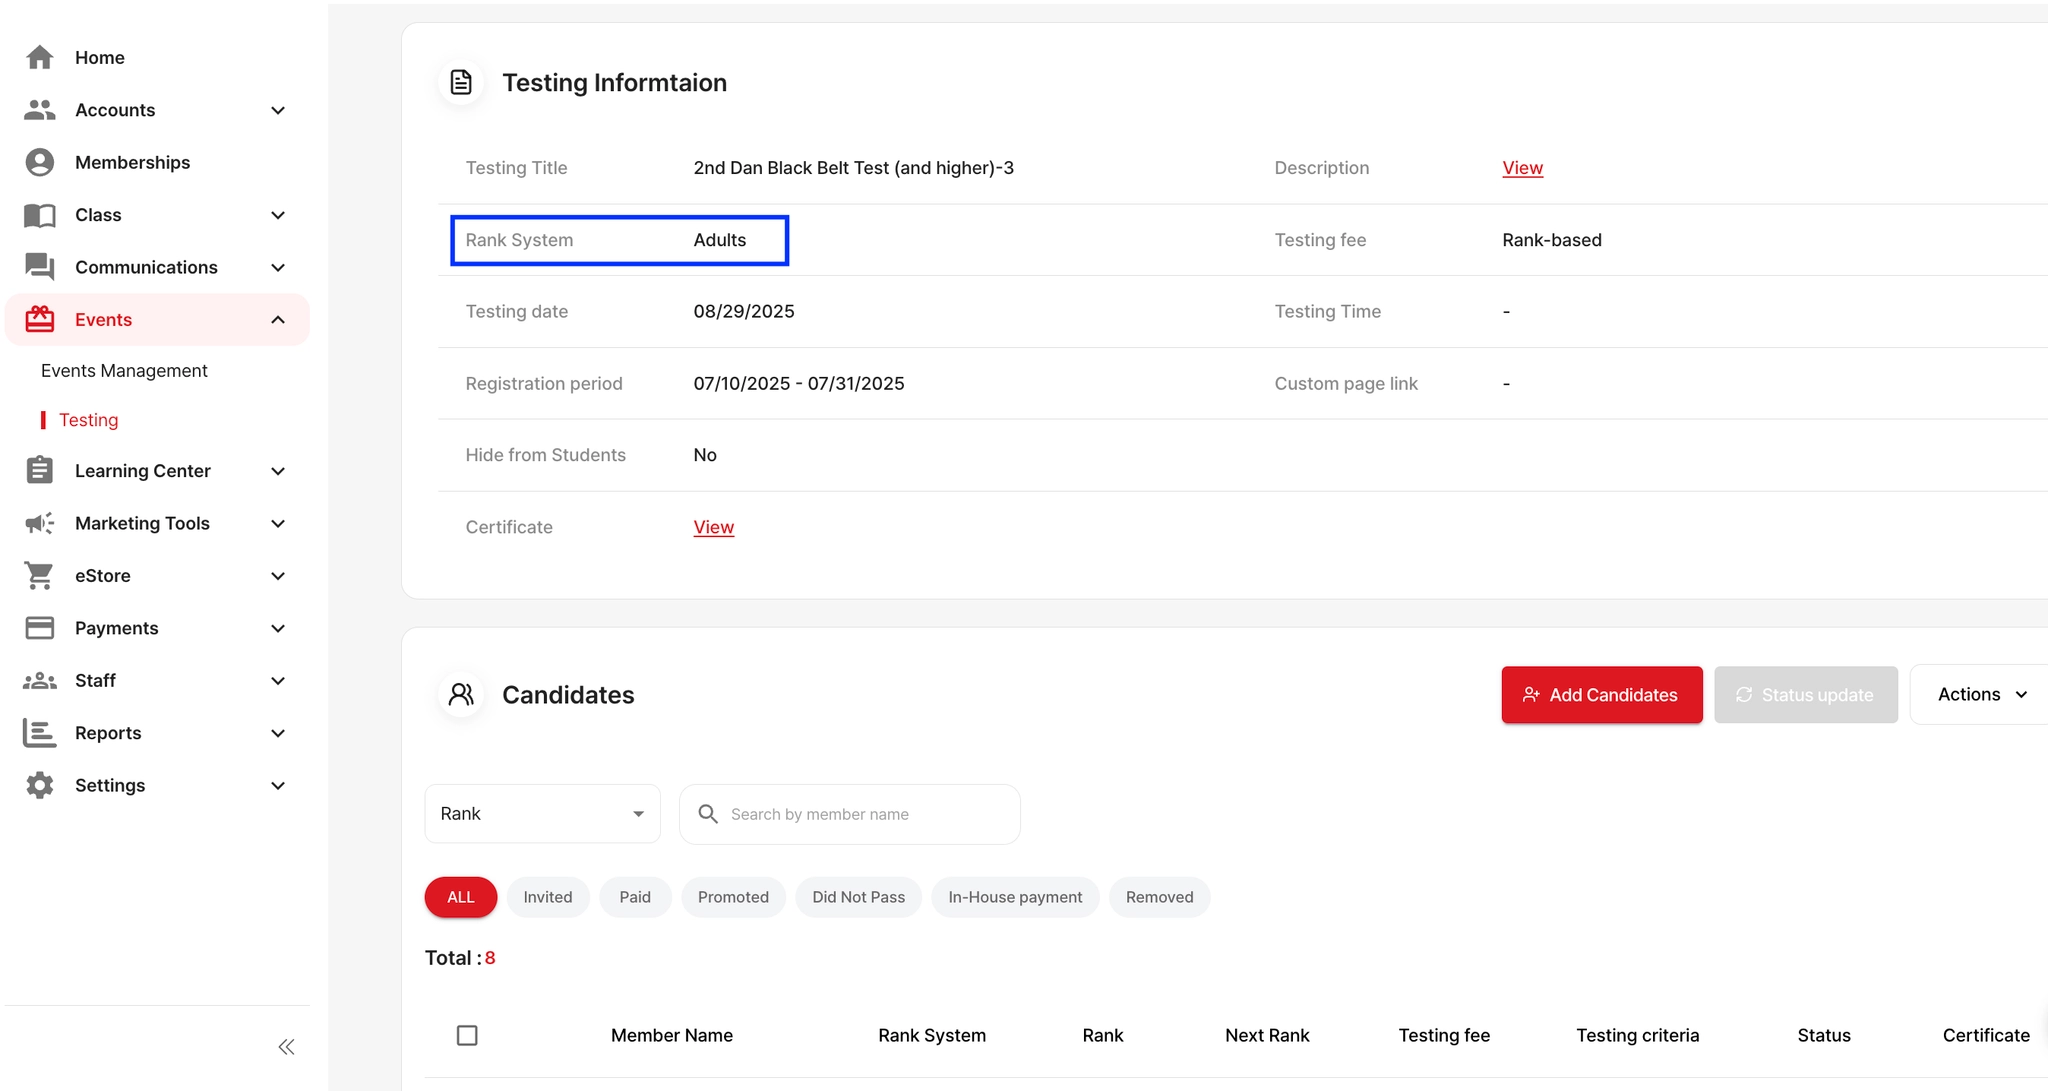Click the Home house icon
The height and width of the screenshot is (1091, 2048).
[x=40, y=58]
